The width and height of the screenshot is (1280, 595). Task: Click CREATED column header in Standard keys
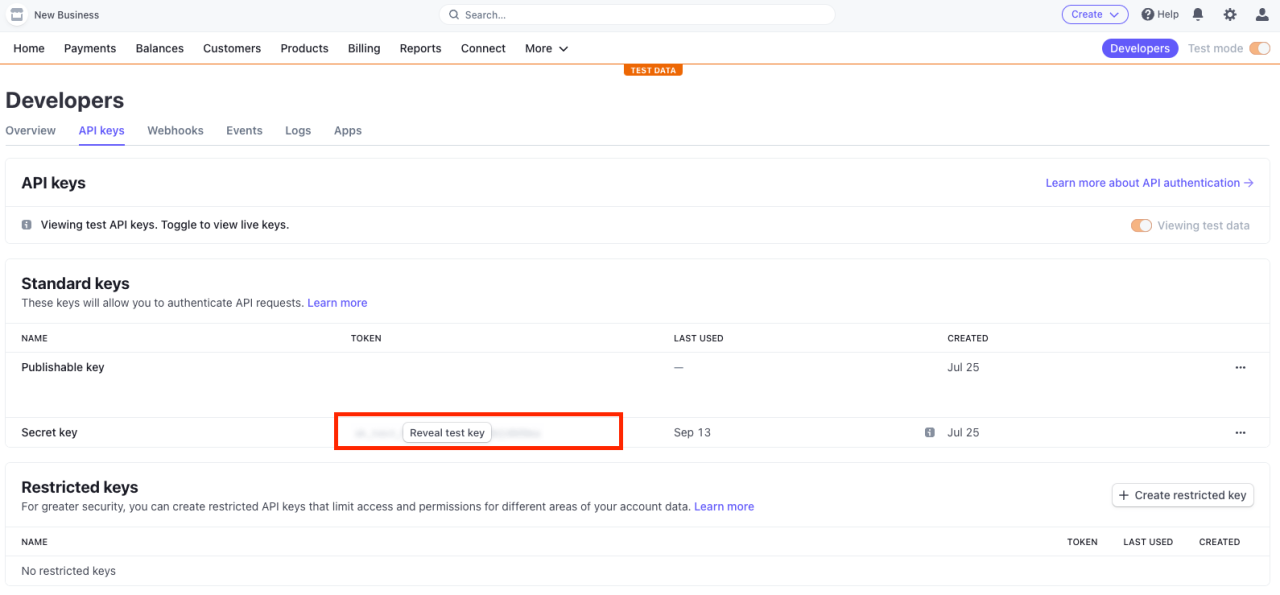pyautogui.click(x=968, y=338)
